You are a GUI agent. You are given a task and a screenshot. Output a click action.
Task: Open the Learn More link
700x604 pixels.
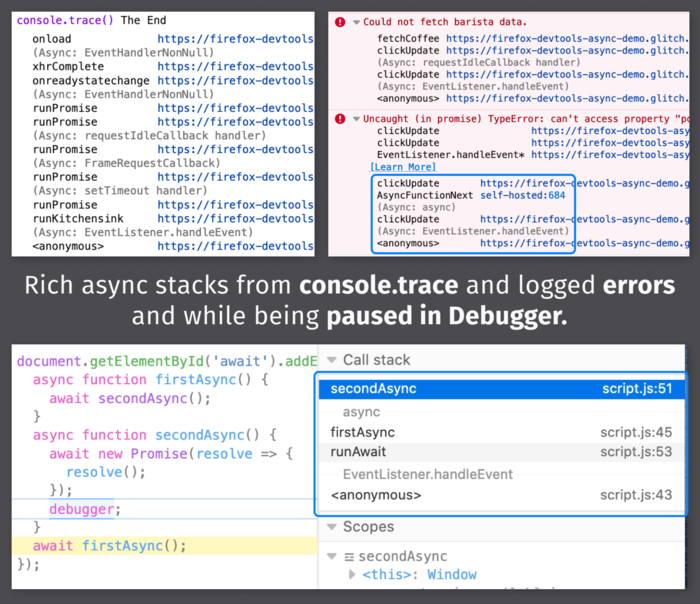click(402, 167)
